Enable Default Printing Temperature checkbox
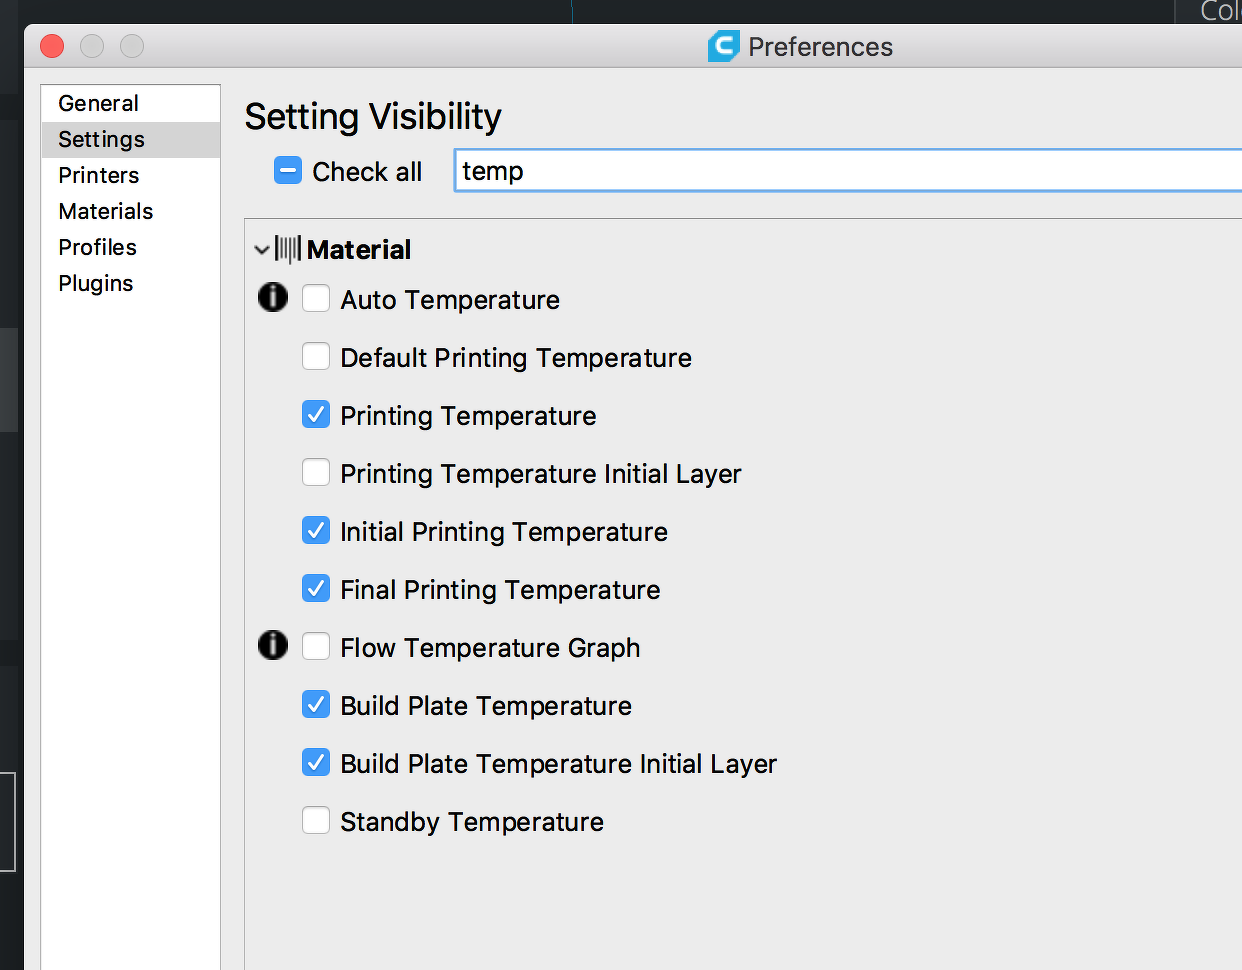The width and height of the screenshot is (1242, 970). click(x=316, y=356)
